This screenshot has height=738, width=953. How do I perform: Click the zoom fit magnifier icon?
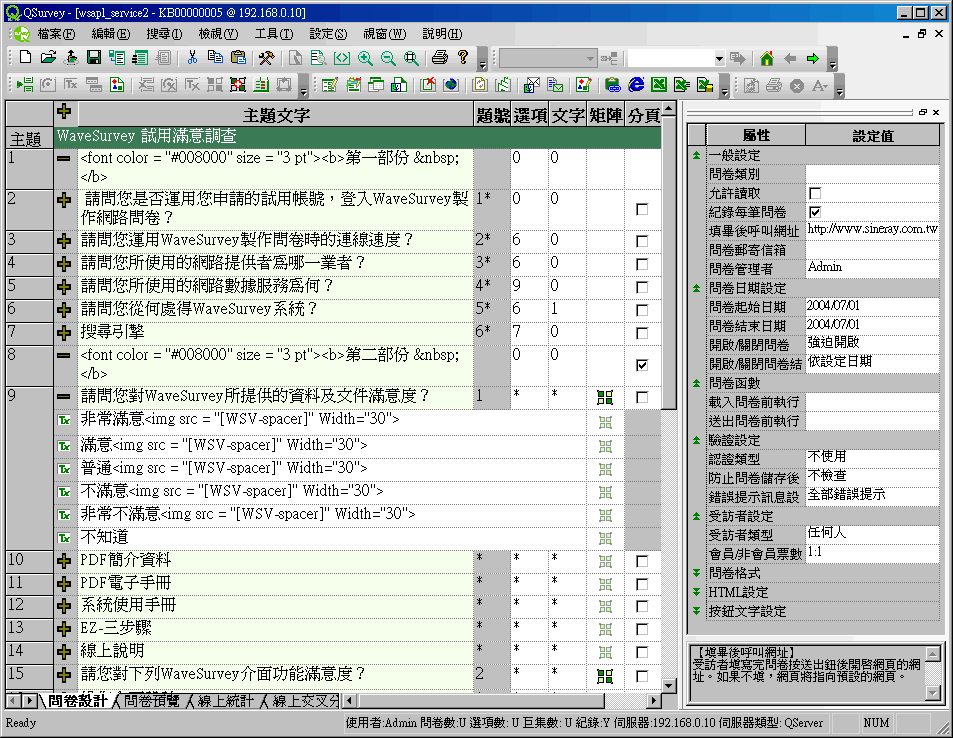(x=411, y=58)
